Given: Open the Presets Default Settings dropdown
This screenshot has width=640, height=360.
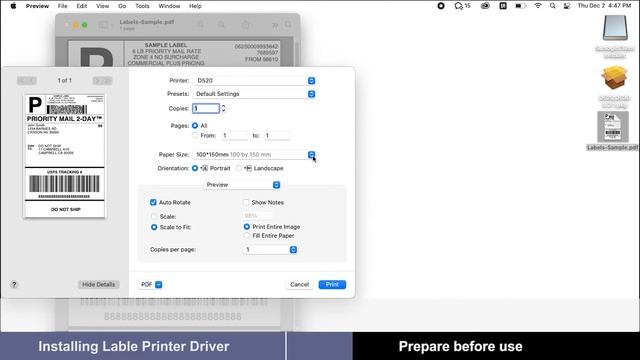Looking at the screenshot, I should coord(254,94).
